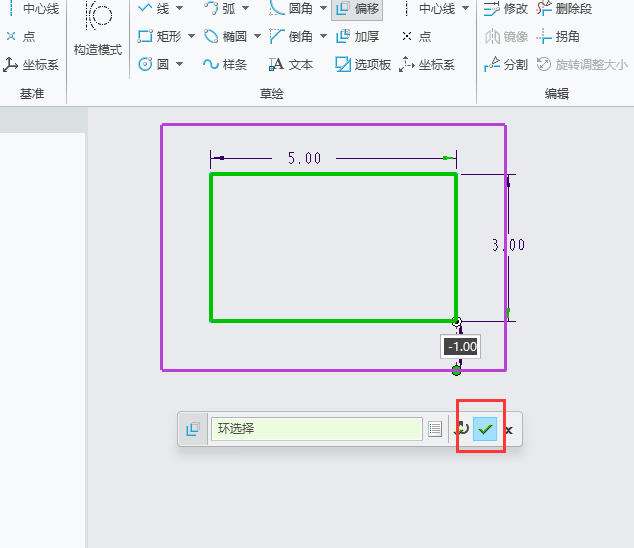Open the Line tool dropdown arrow

(x=180, y=8)
